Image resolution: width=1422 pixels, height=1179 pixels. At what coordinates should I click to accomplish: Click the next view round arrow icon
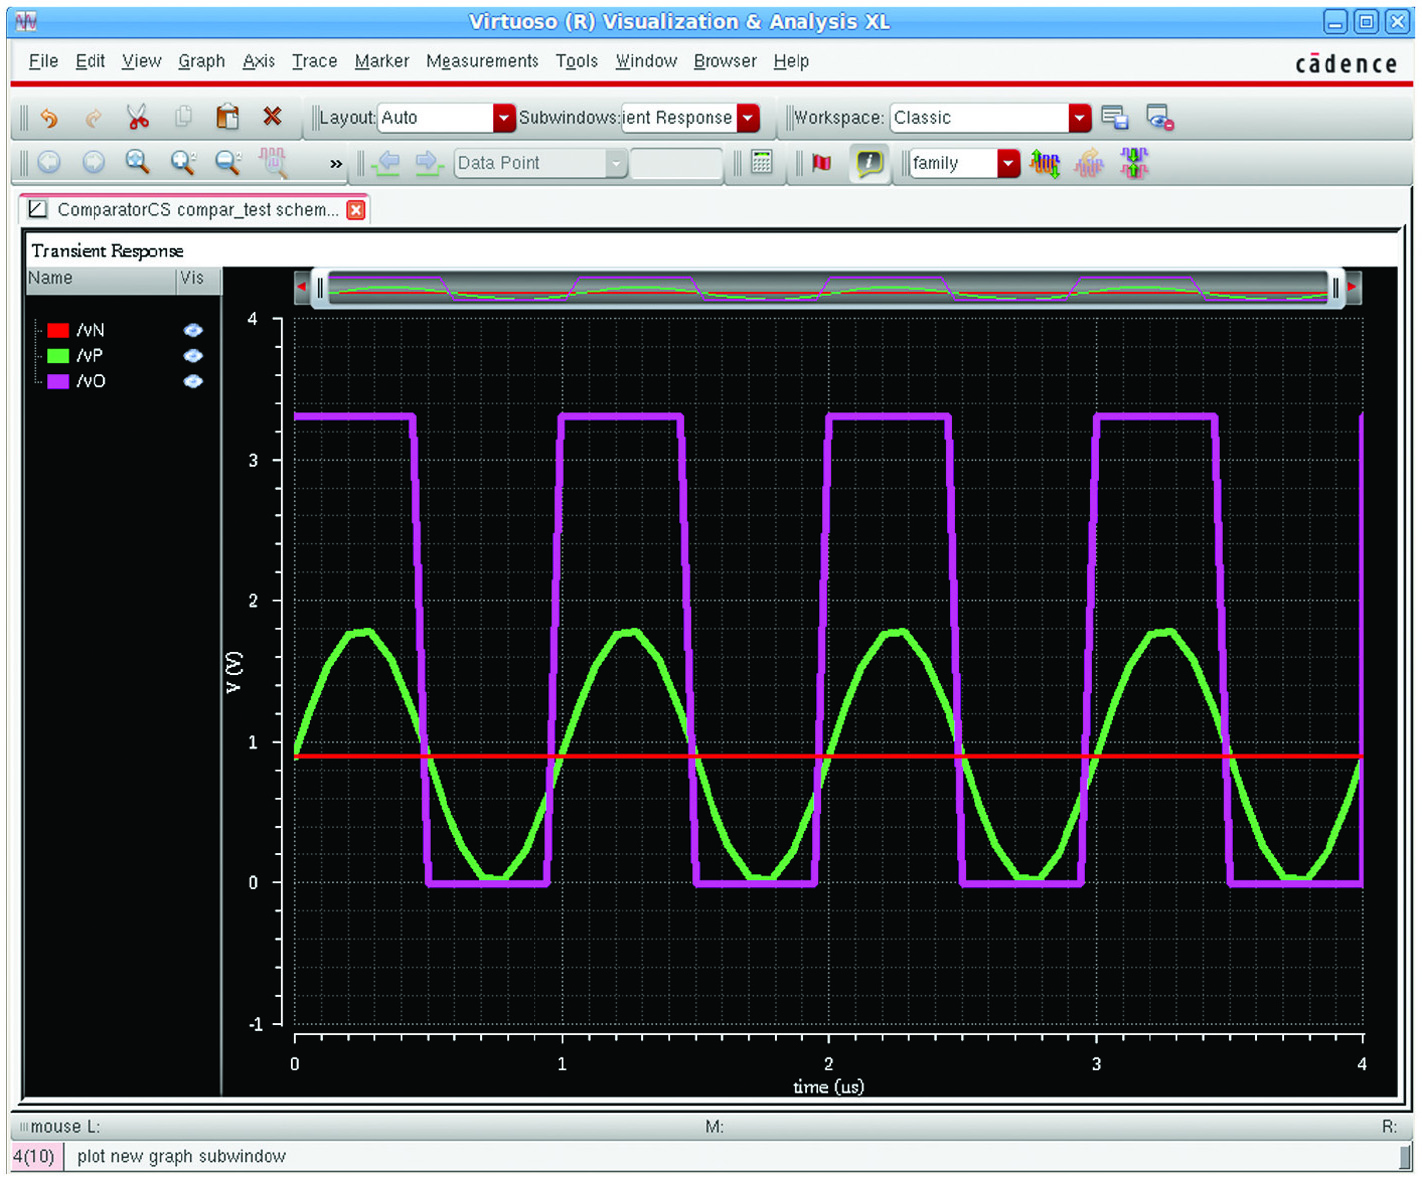pyautogui.click(x=93, y=162)
